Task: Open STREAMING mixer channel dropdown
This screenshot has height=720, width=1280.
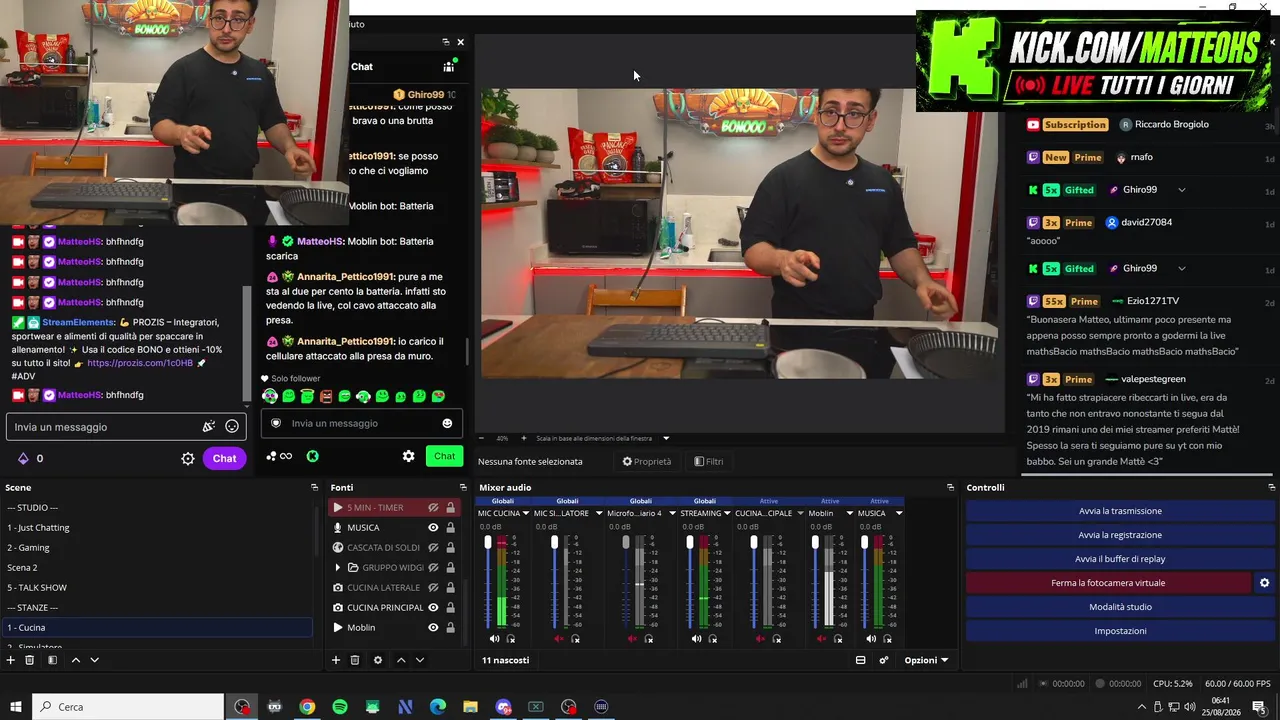Action: pos(727,513)
